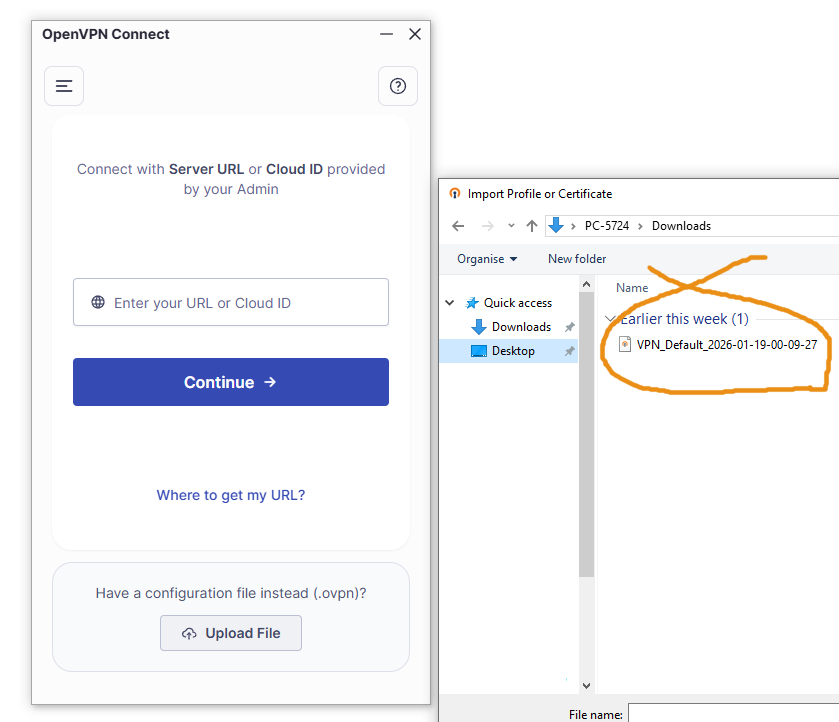This screenshot has height=722, width=839.
Task: Close the OpenVPN Connect window
Action: click(415, 34)
